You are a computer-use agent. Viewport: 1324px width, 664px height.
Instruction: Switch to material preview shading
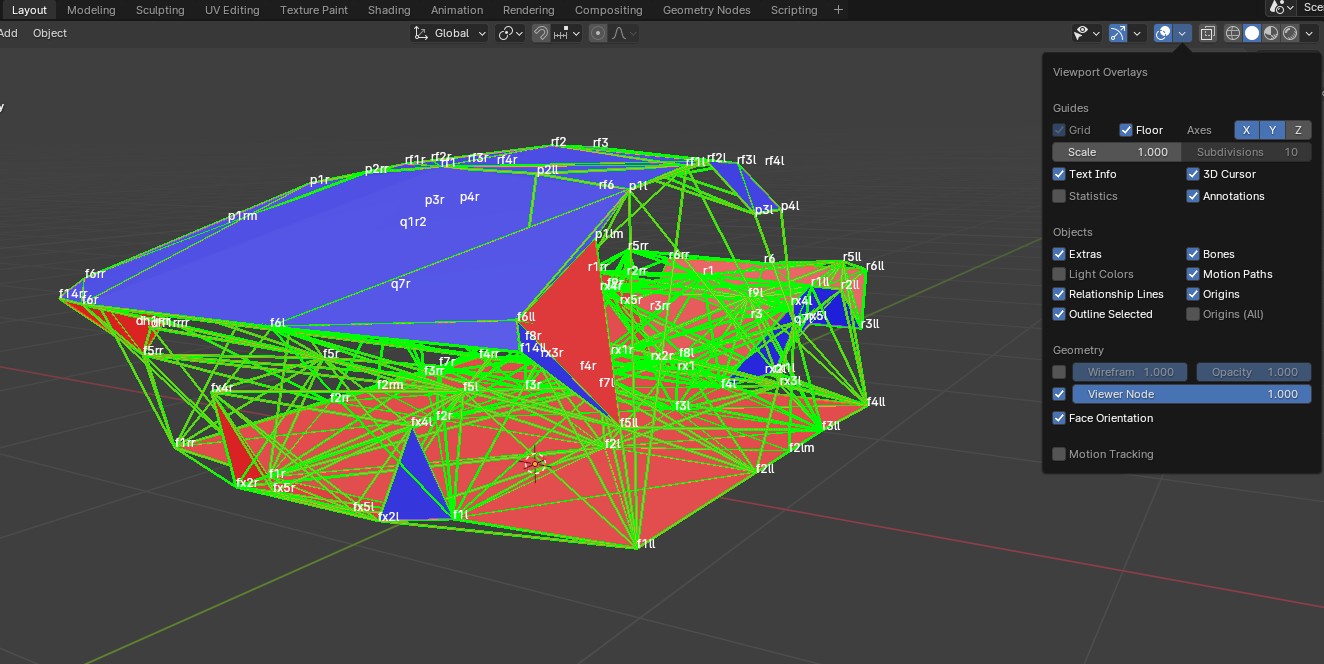click(x=1271, y=33)
